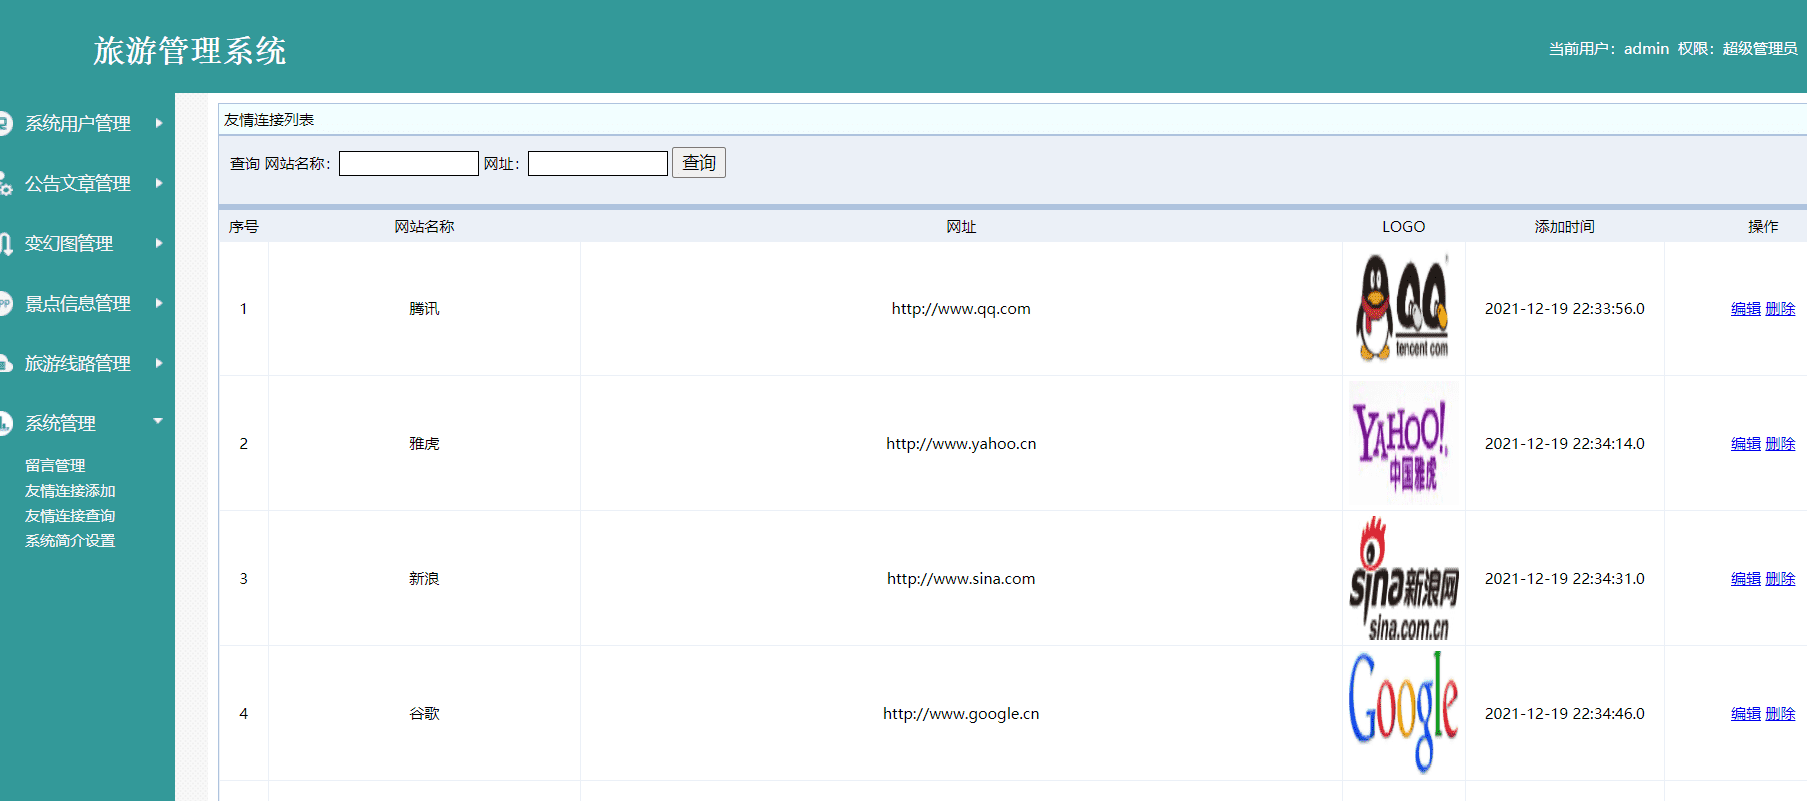Click the 查询 button

point(699,163)
